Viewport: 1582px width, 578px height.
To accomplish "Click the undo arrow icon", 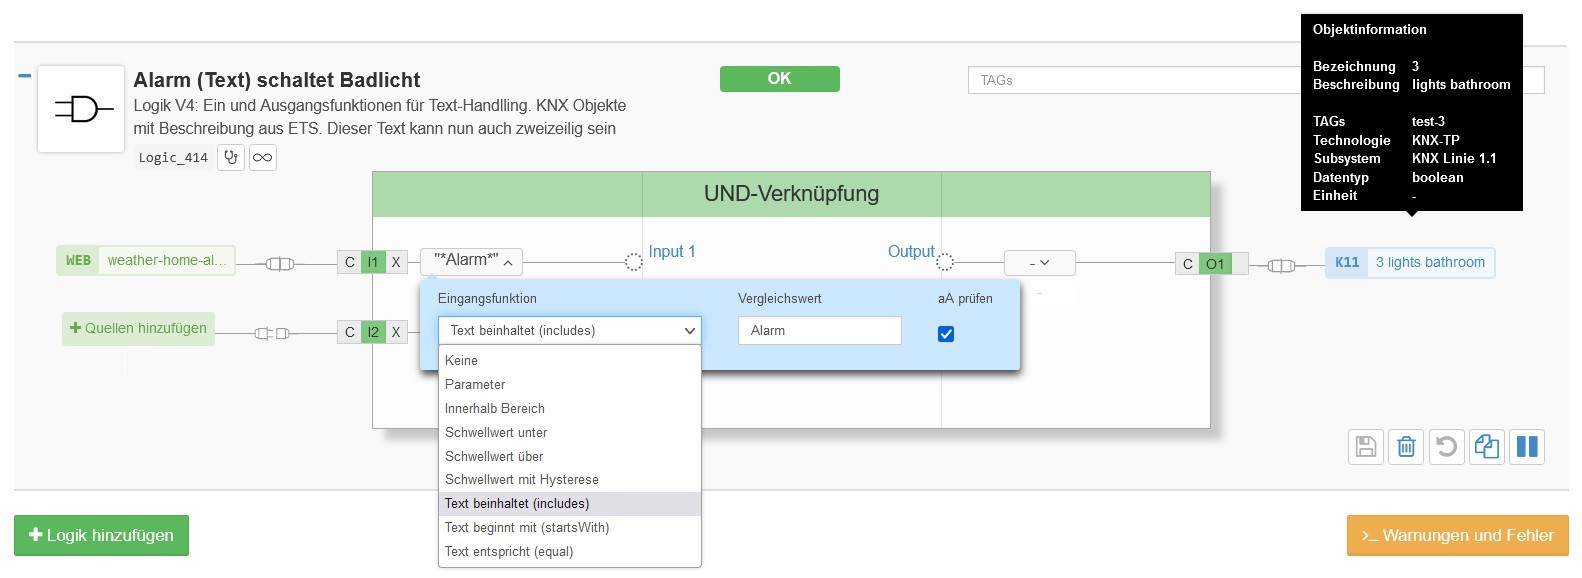I will [x=1446, y=446].
